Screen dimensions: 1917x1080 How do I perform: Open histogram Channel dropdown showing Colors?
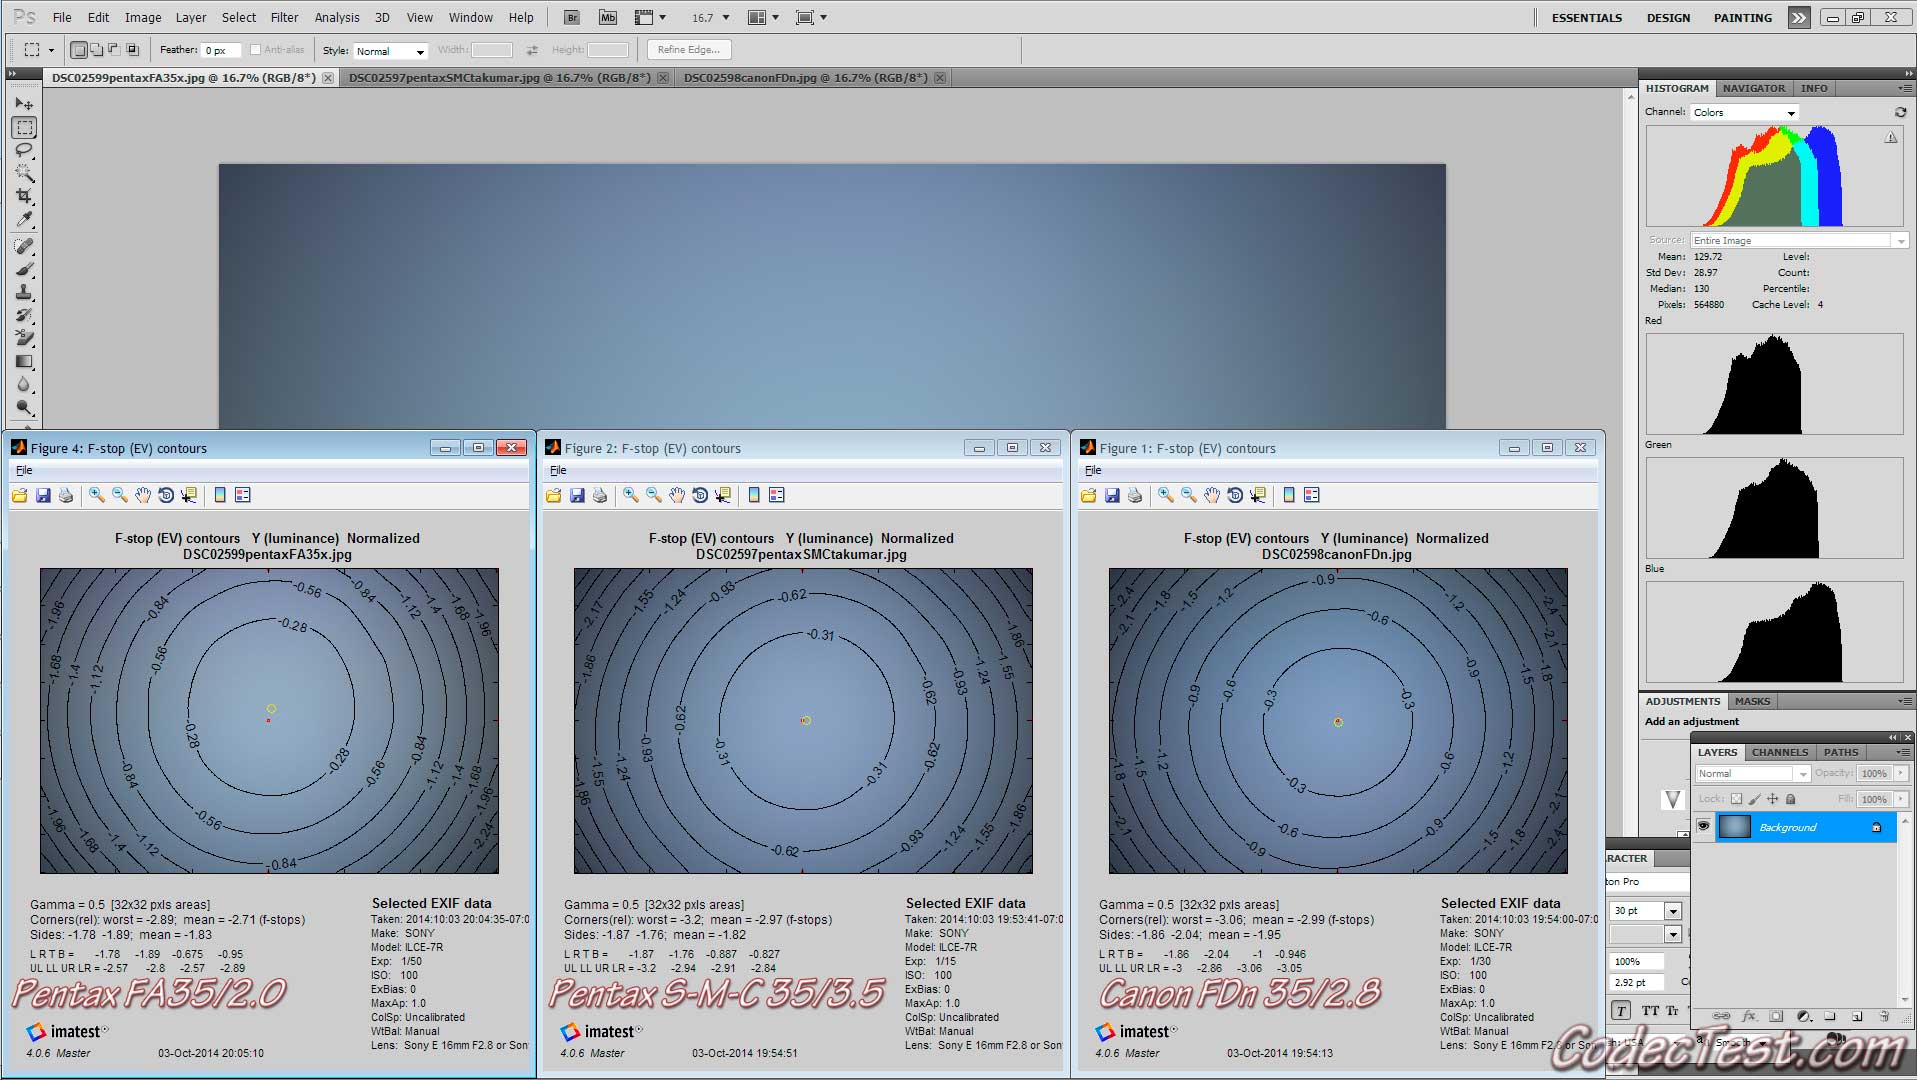pos(1744,112)
